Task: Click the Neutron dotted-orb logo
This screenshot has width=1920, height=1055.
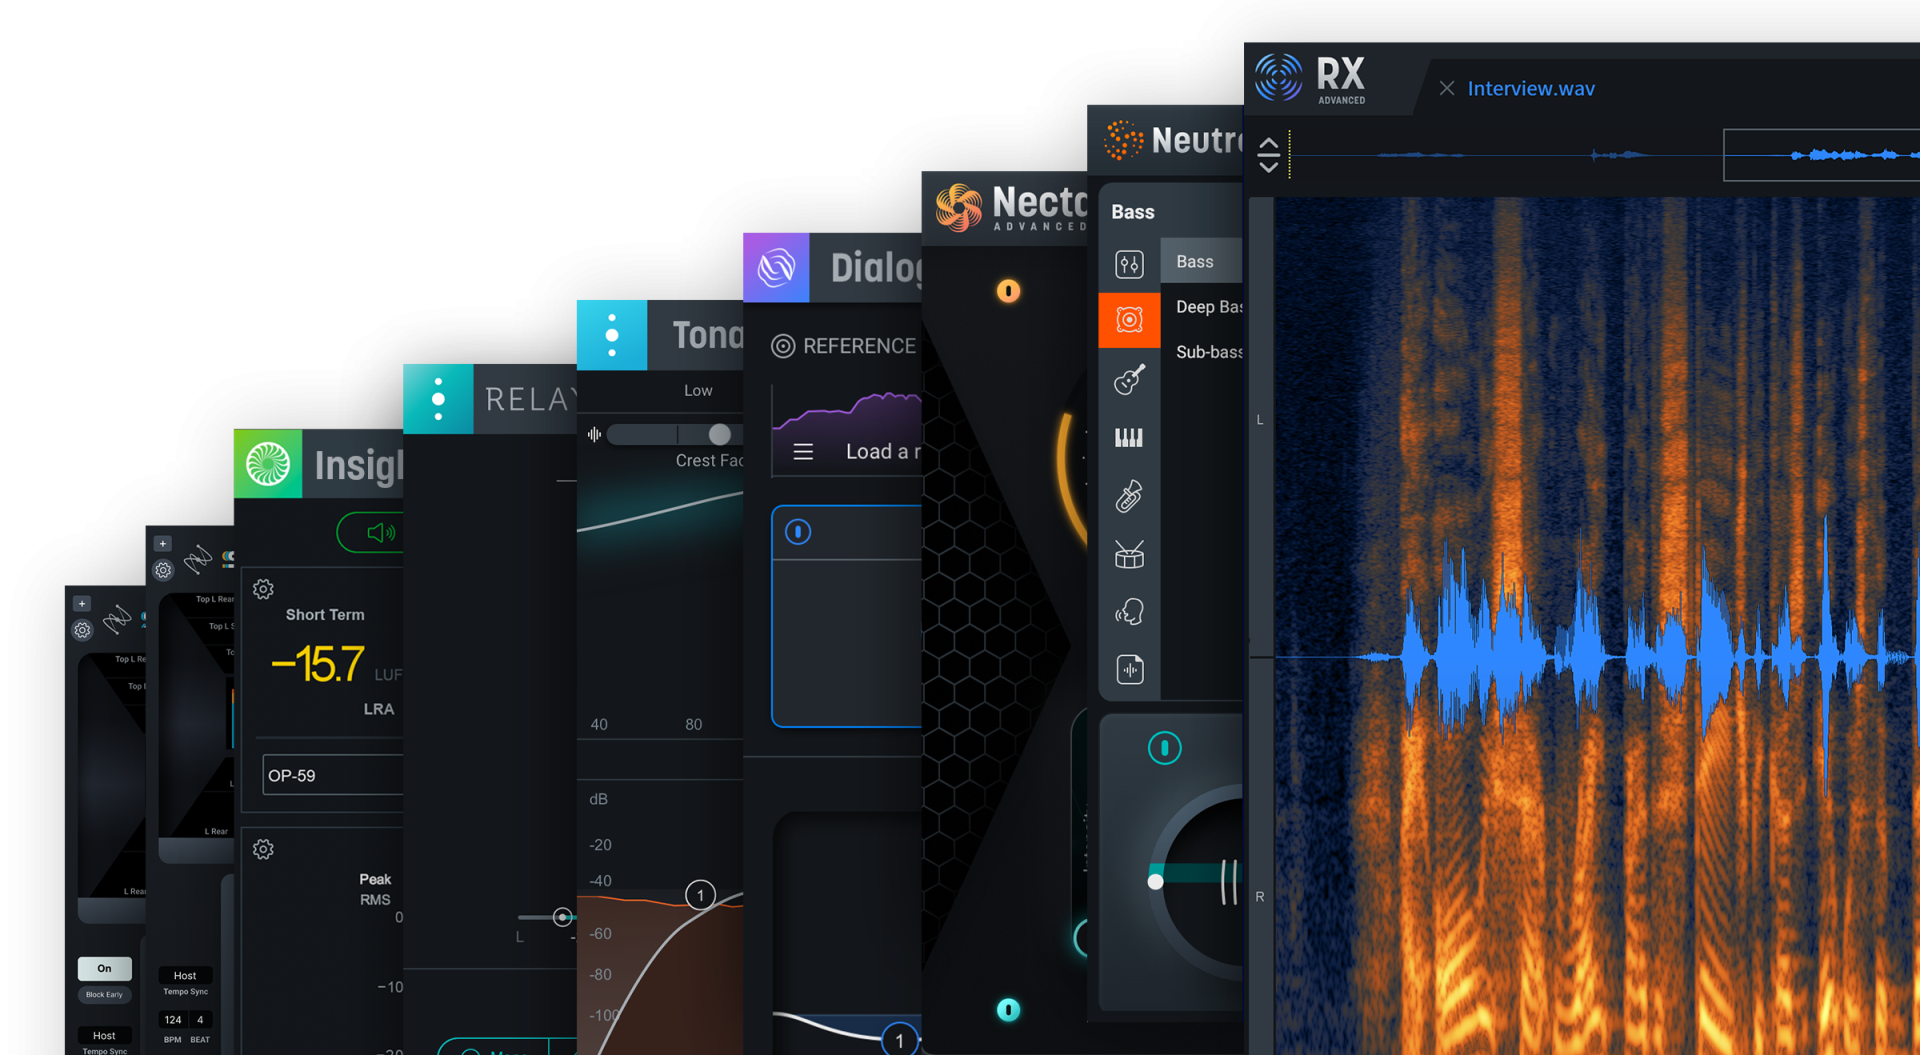Action: click(x=1123, y=140)
